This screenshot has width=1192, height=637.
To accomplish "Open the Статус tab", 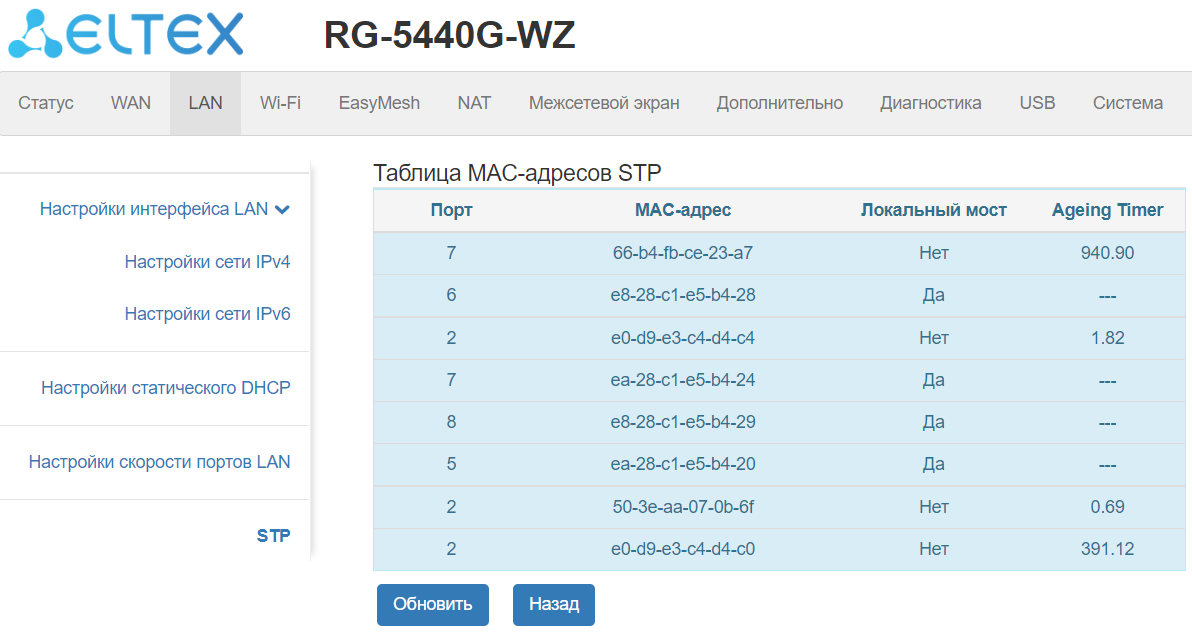I will (46, 103).
